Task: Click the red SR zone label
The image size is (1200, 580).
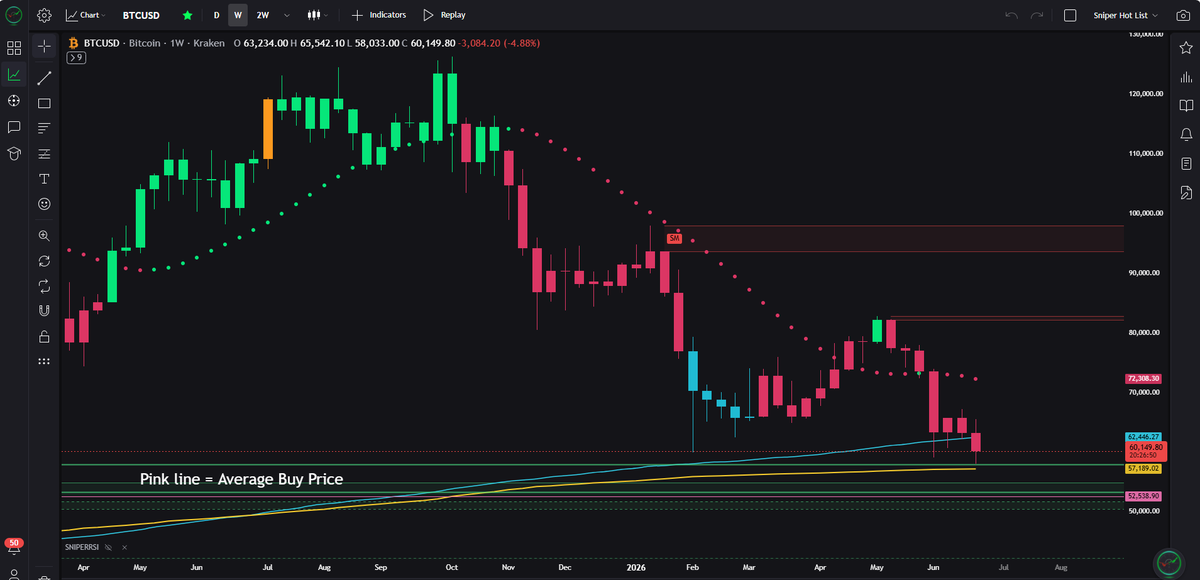Action: pos(674,239)
